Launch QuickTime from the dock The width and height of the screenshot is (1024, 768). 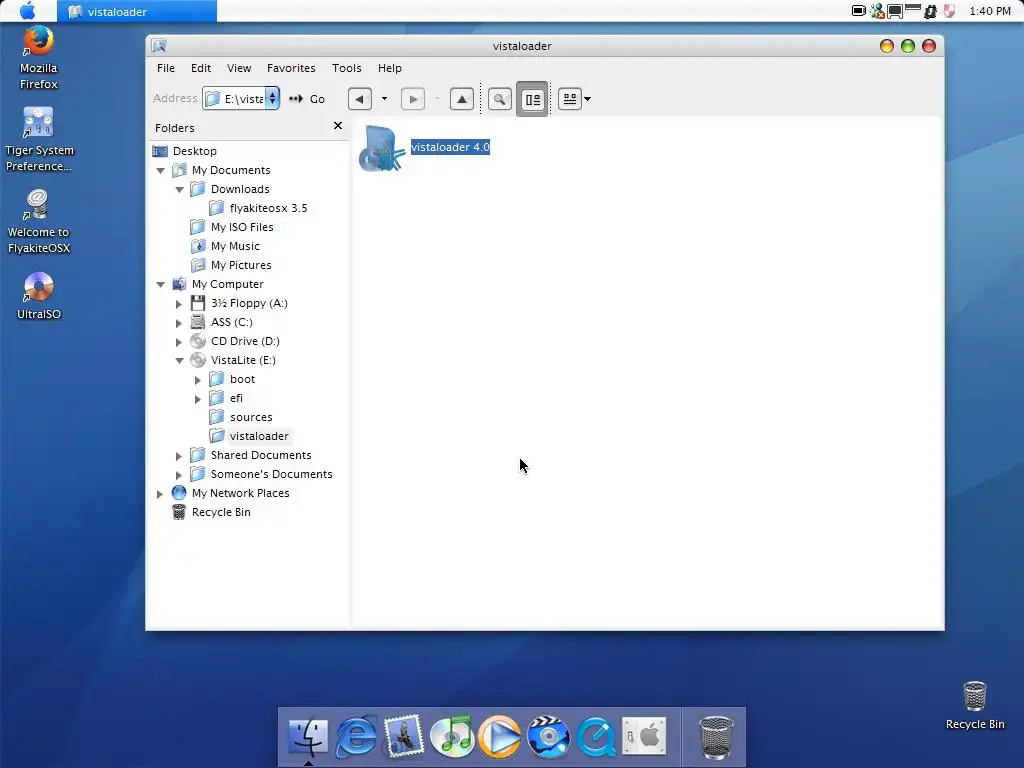596,737
